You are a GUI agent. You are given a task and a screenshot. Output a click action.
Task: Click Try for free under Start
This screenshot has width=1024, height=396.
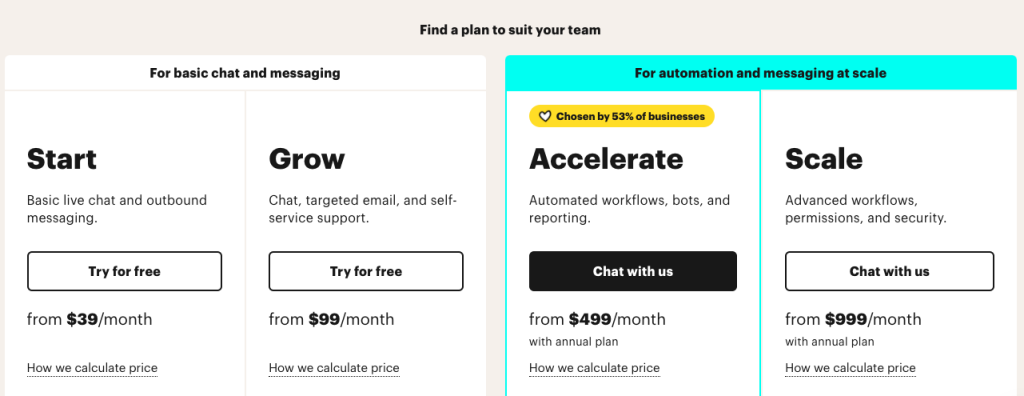(x=124, y=271)
